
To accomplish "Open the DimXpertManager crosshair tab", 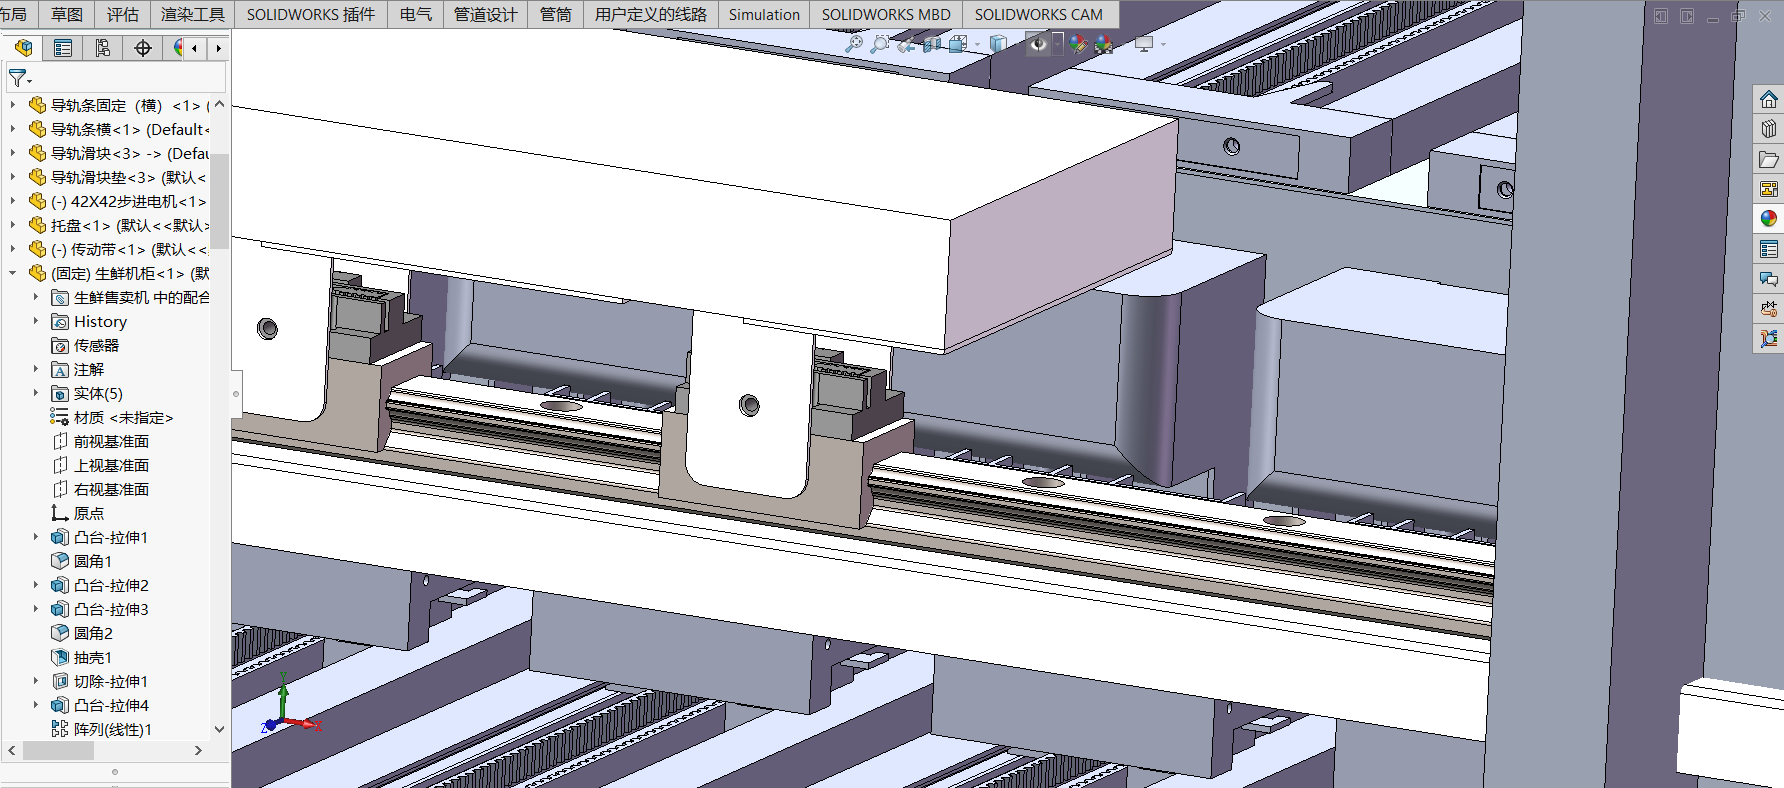I will point(143,48).
